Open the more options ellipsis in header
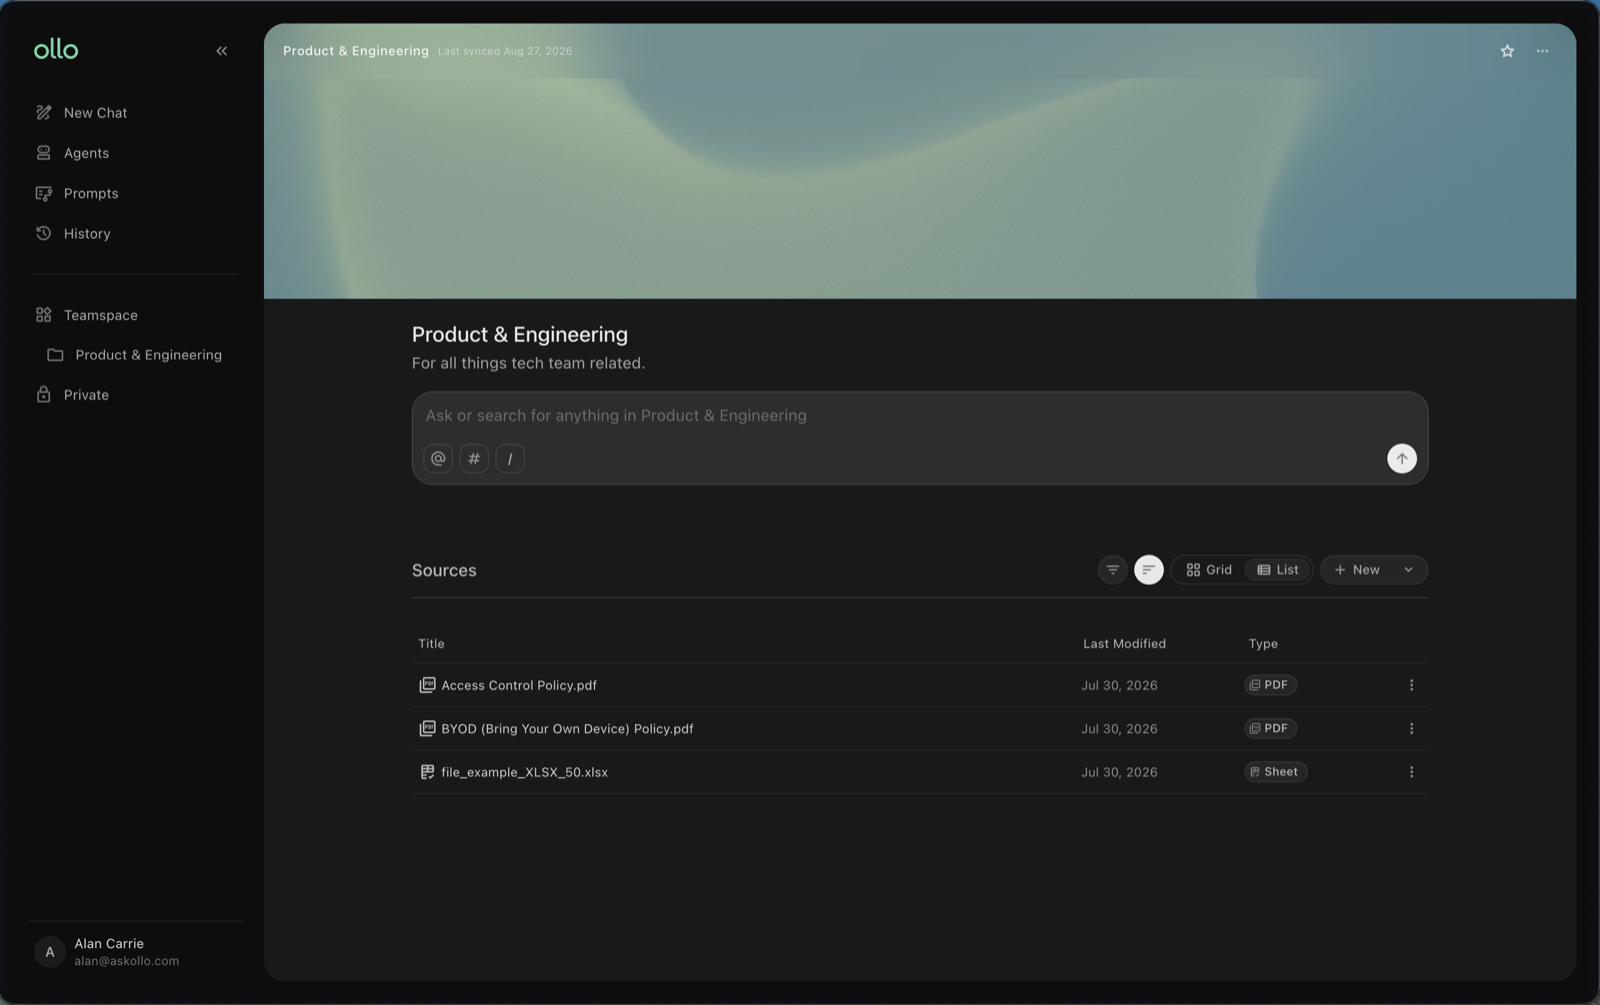 (1542, 51)
